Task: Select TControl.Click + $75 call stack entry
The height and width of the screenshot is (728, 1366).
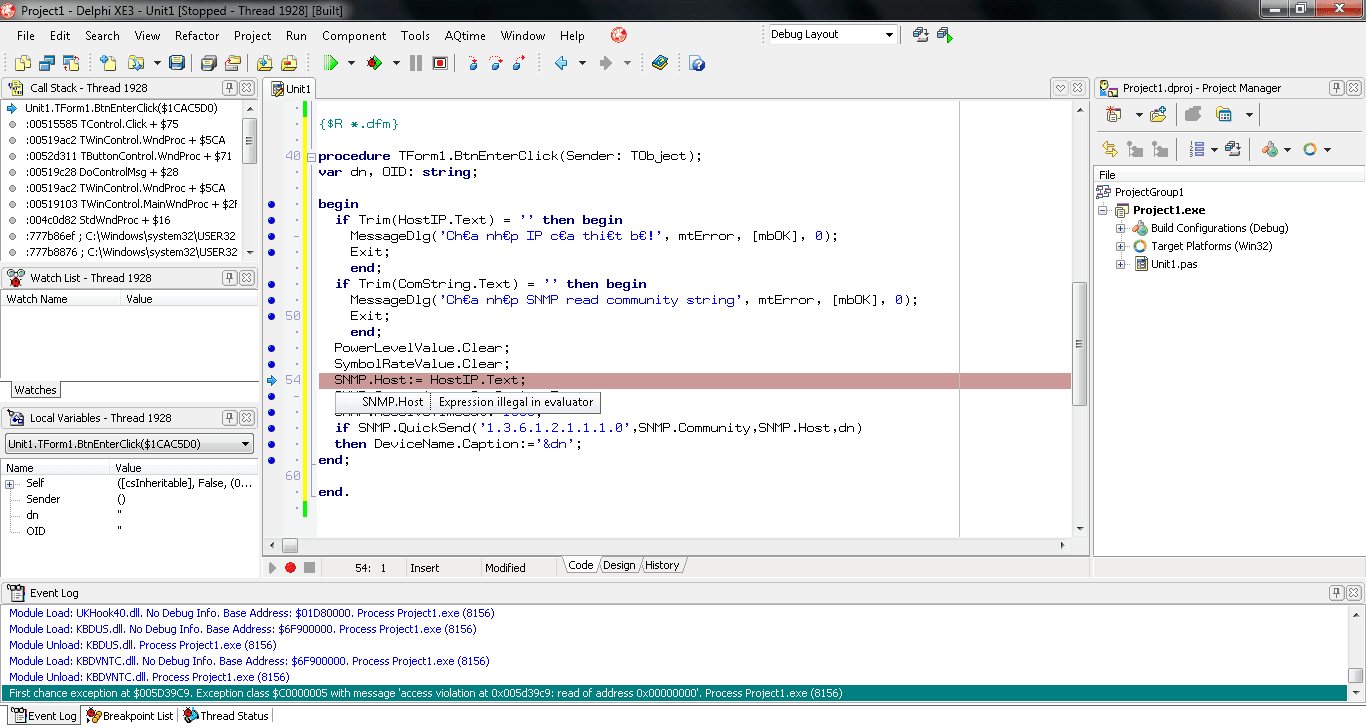Action: [x=122, y=124]
